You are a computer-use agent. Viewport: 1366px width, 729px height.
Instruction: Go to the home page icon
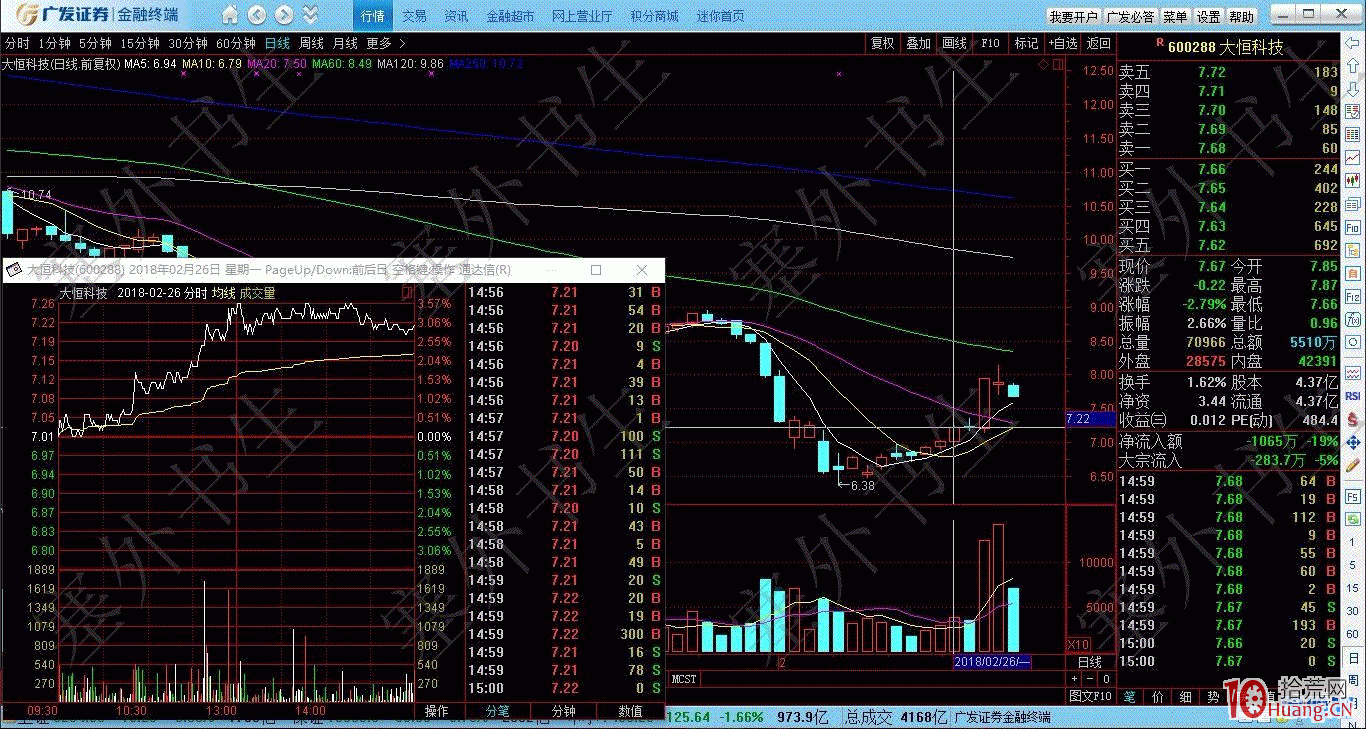230,15
